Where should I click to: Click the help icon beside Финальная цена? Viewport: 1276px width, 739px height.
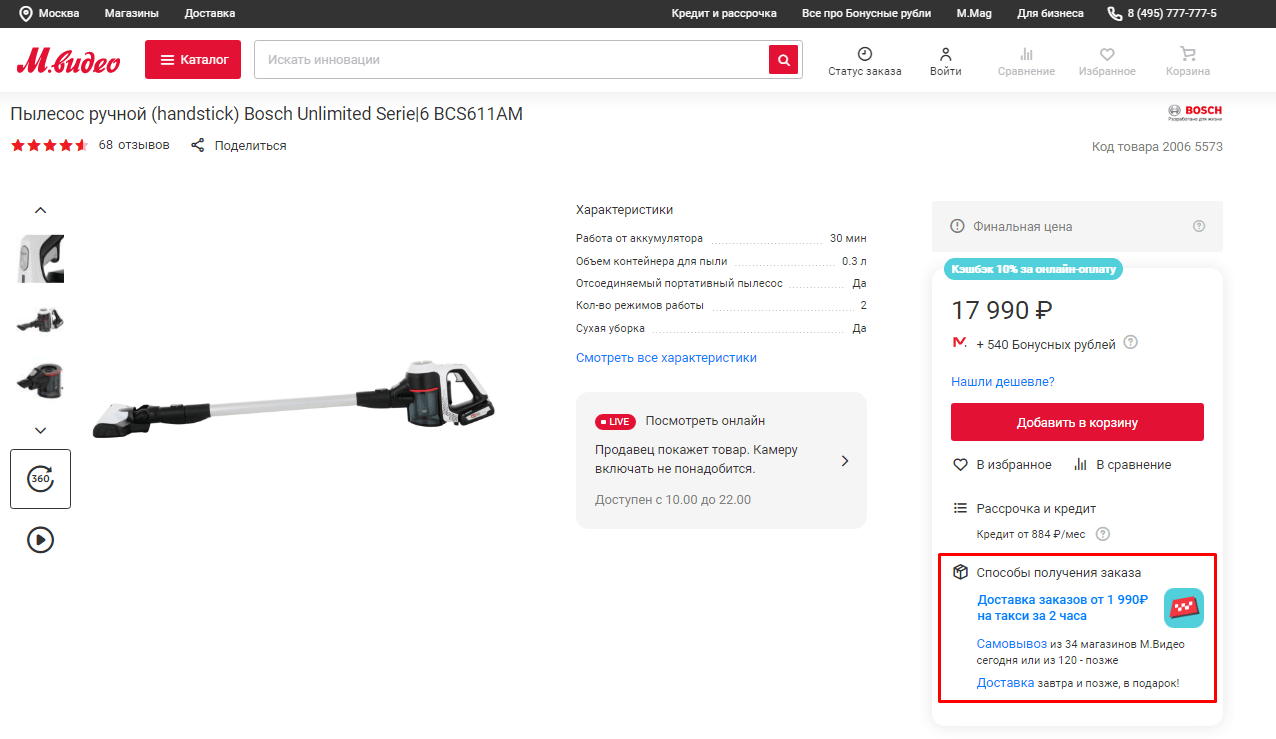click(x=1199, y=226)
